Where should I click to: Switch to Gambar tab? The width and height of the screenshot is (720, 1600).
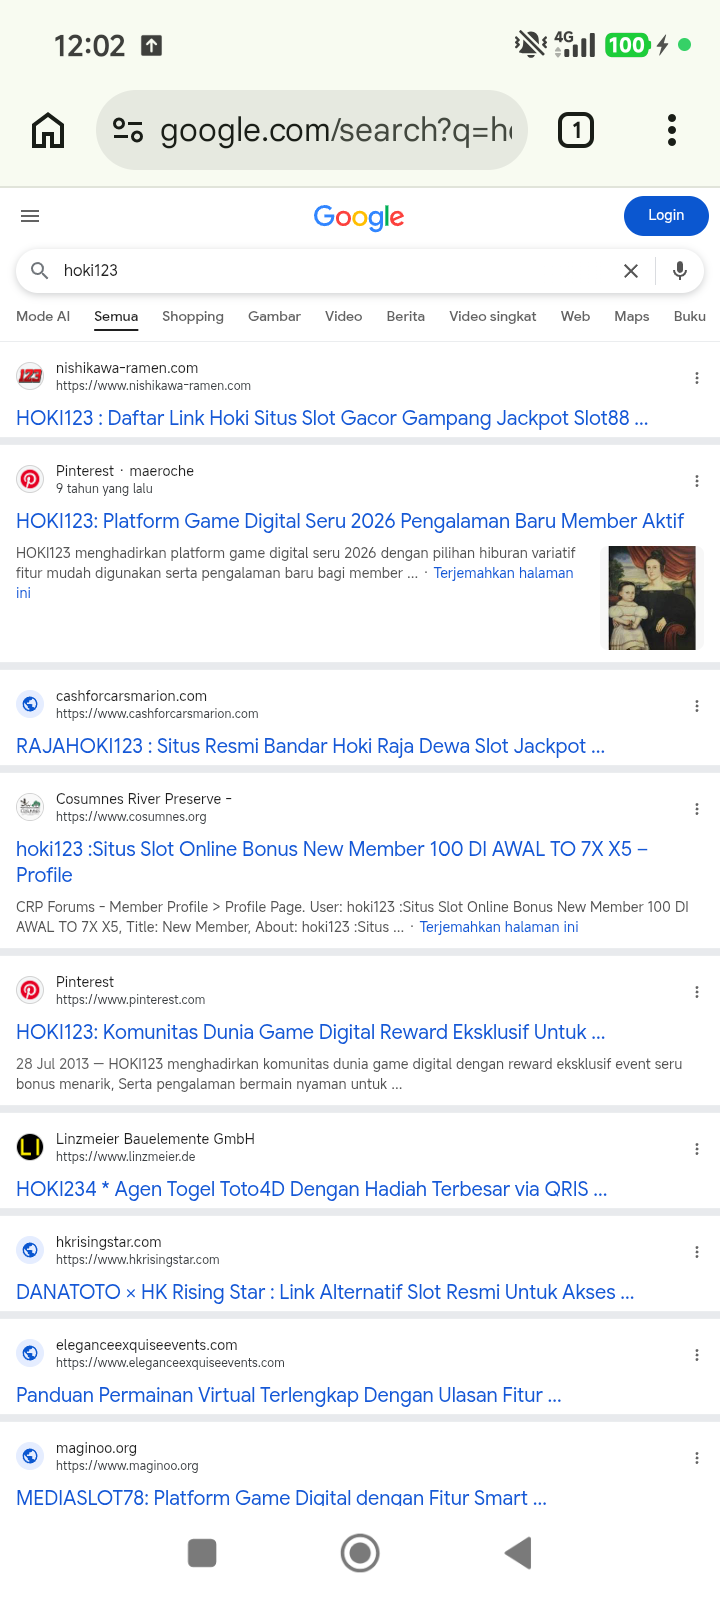click(274, 316)
